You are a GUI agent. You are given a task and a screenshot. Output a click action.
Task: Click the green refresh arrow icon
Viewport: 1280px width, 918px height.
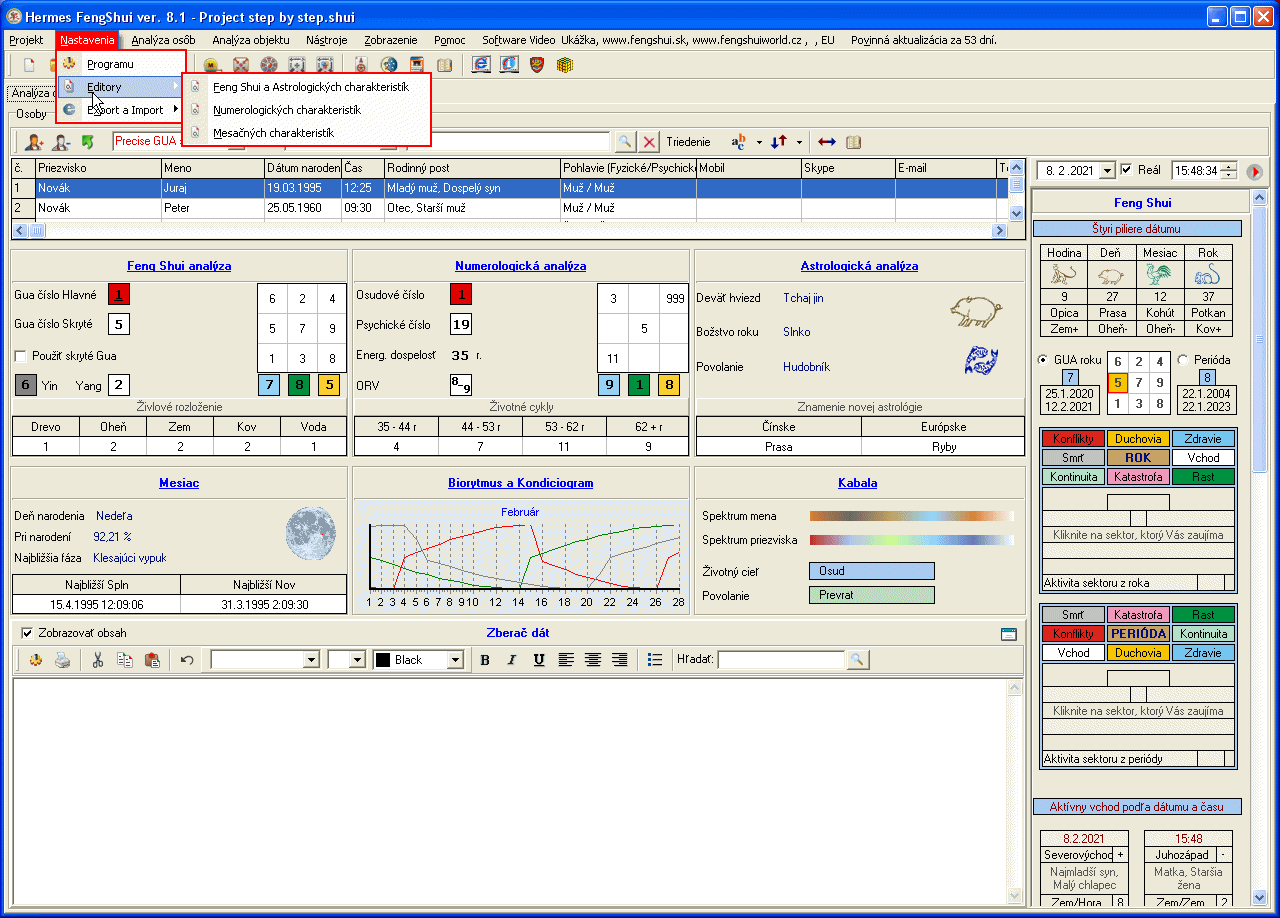click(x=87, y=142)
